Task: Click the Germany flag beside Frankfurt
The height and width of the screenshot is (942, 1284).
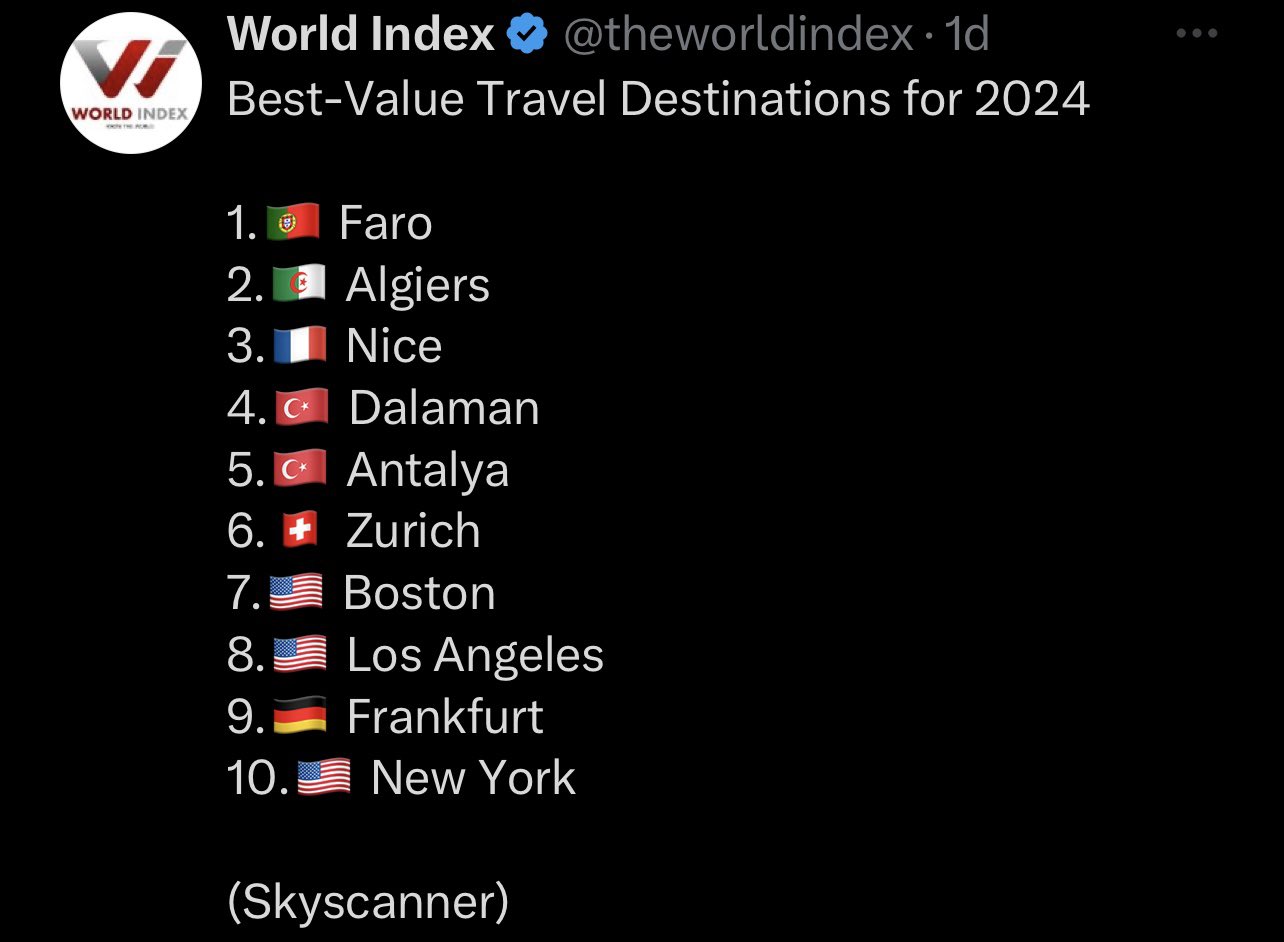Action: coord(300,716)
